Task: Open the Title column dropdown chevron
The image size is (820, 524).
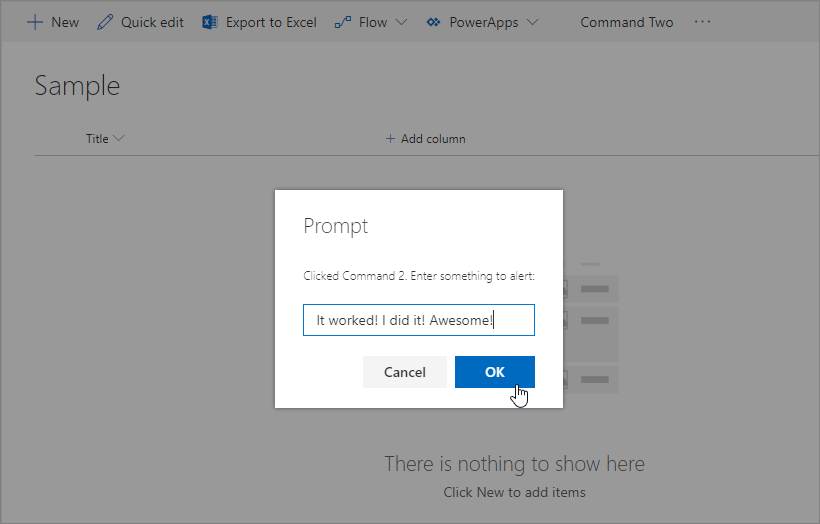Action: coord(119,138)
